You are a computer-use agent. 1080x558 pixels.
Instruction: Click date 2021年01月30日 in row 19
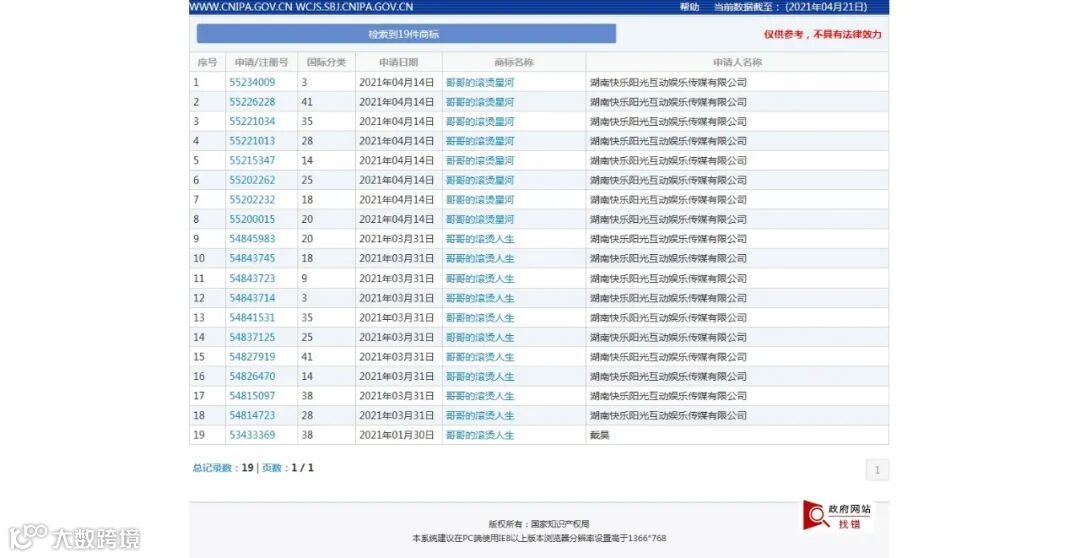click(x=397, y=435)
